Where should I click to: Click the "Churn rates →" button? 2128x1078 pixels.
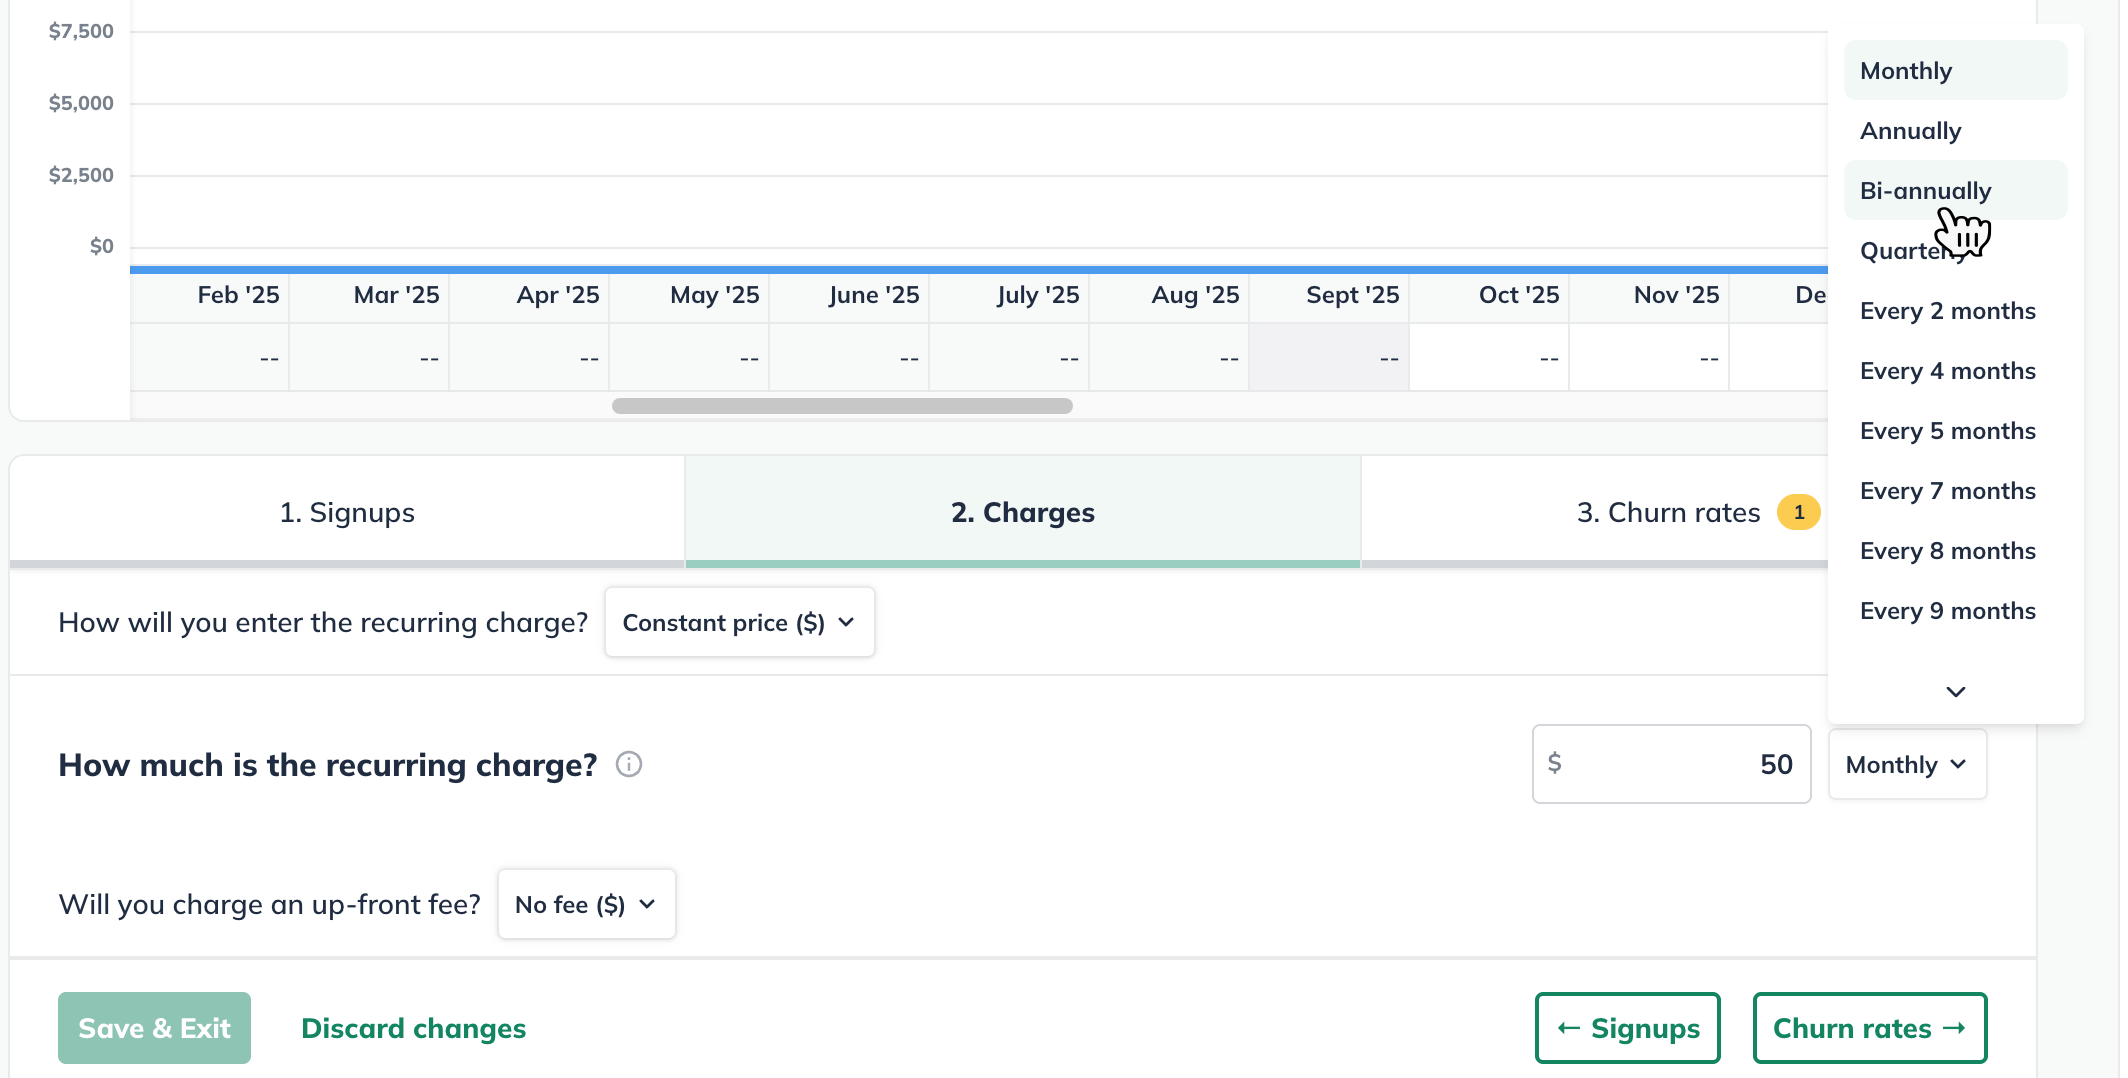coord(1869,1027)
